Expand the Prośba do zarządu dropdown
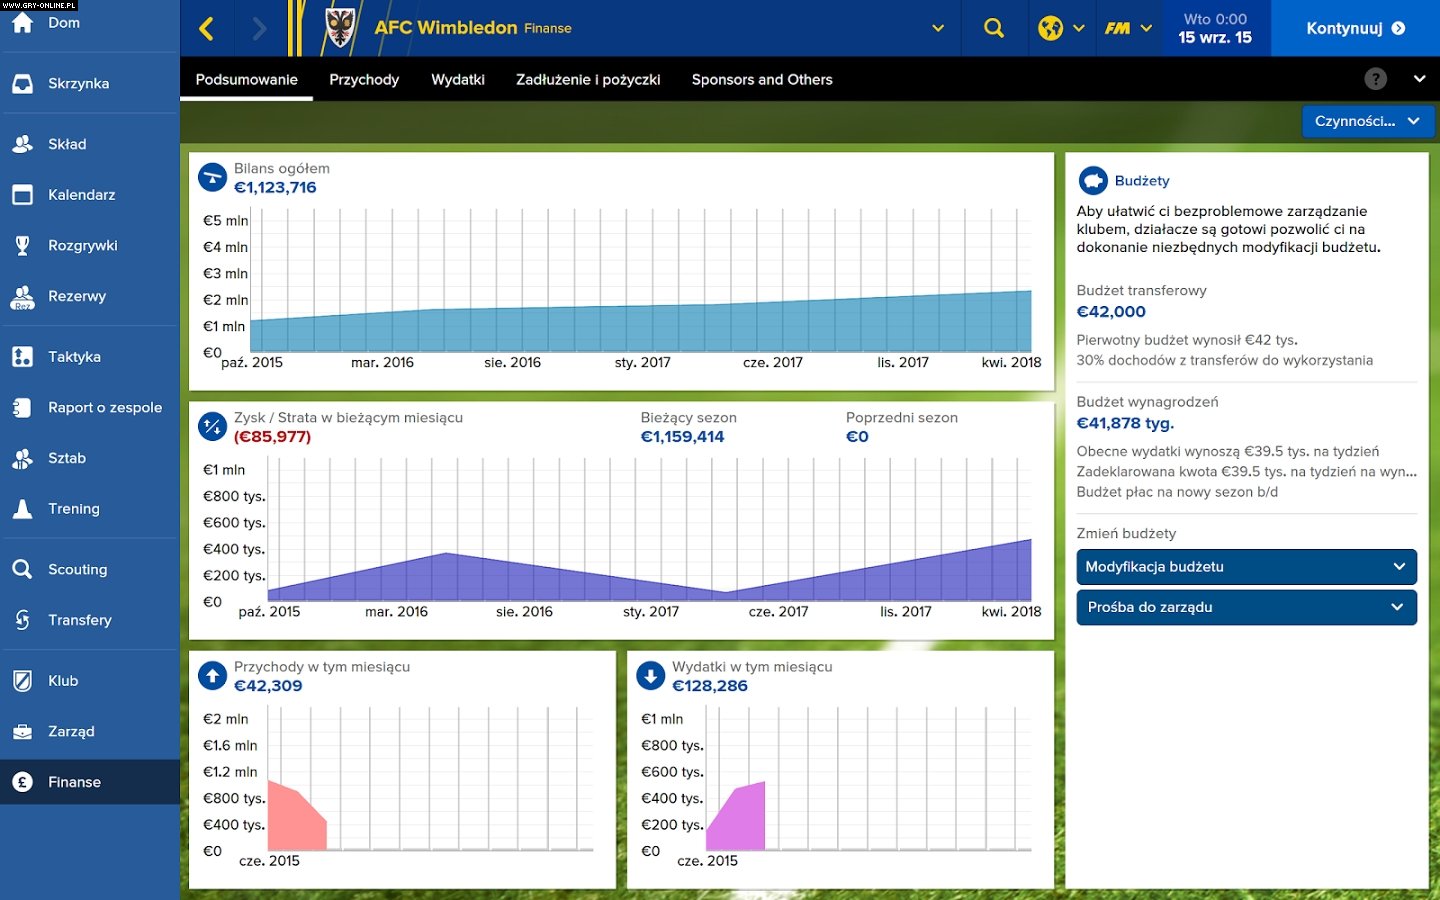1440x900 pixels. [x=1246, y=607]
